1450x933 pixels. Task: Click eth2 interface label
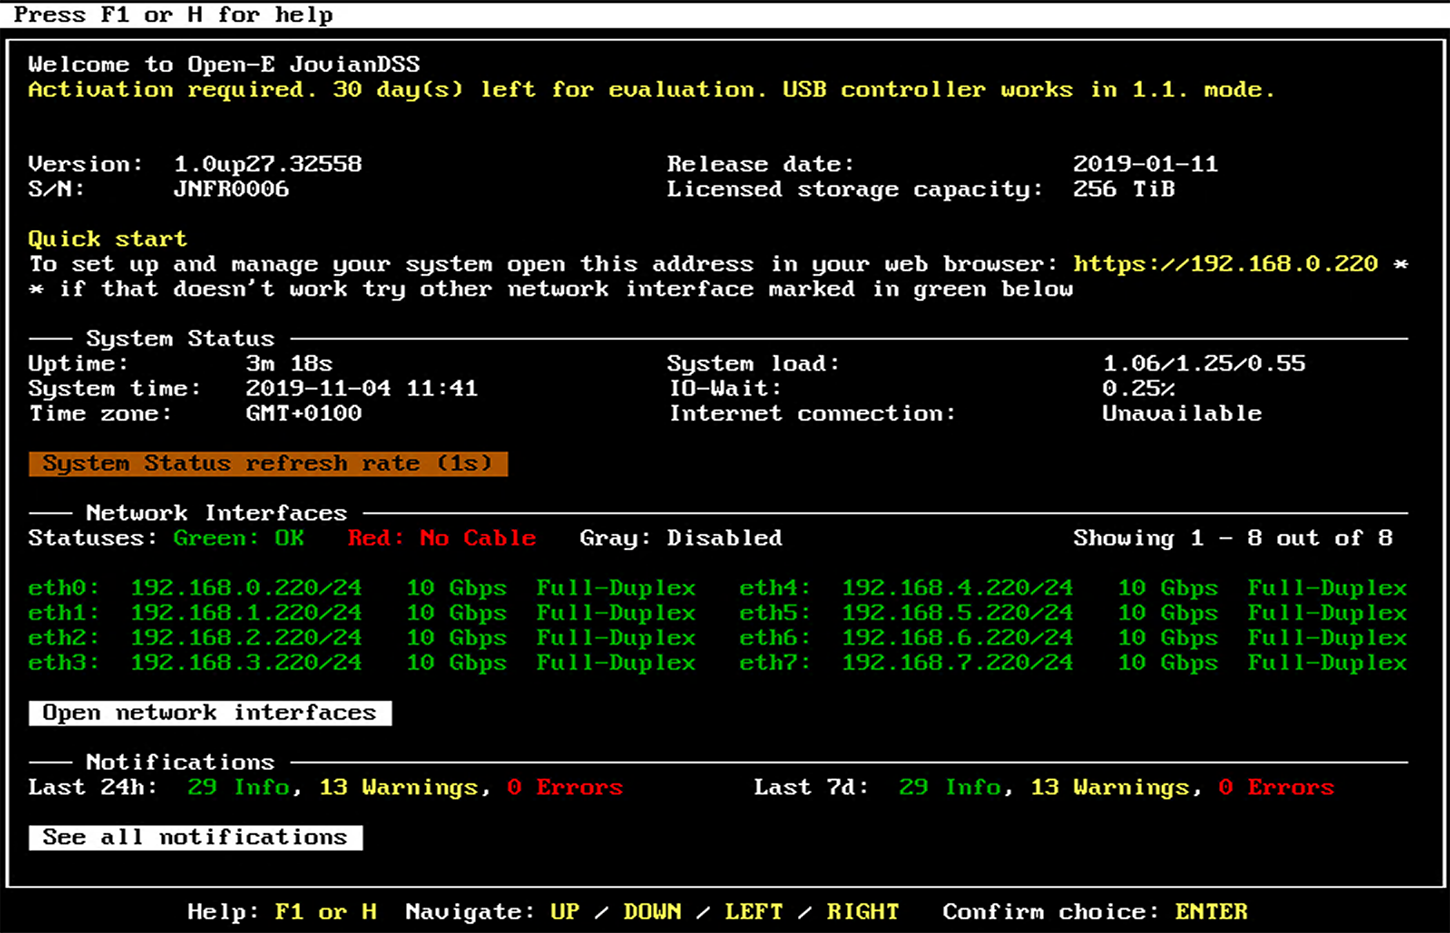(x=64, y=638)
